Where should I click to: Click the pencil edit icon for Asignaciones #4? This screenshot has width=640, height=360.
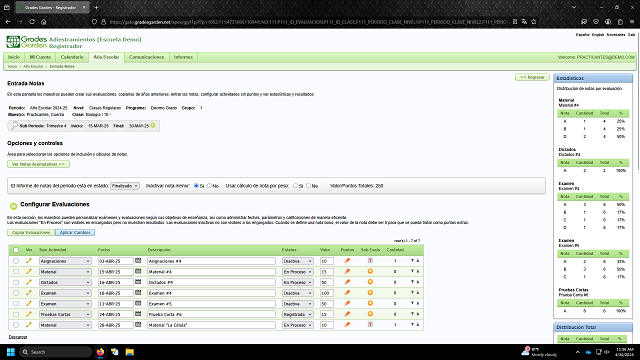(x=29, y=261)
